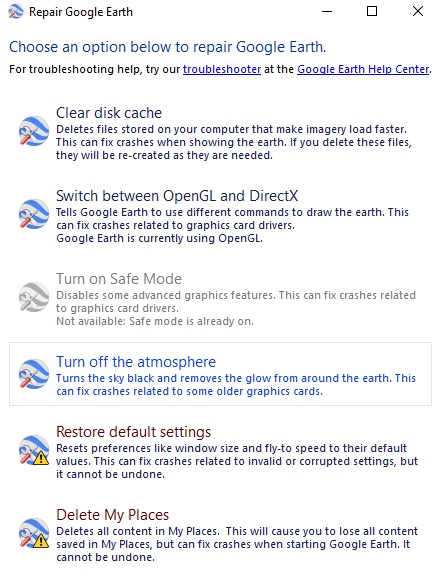433x577 pixels.
Task: Close the Repair Google Earth dialog
Action: pyautogui.click(x=418, y=11)
